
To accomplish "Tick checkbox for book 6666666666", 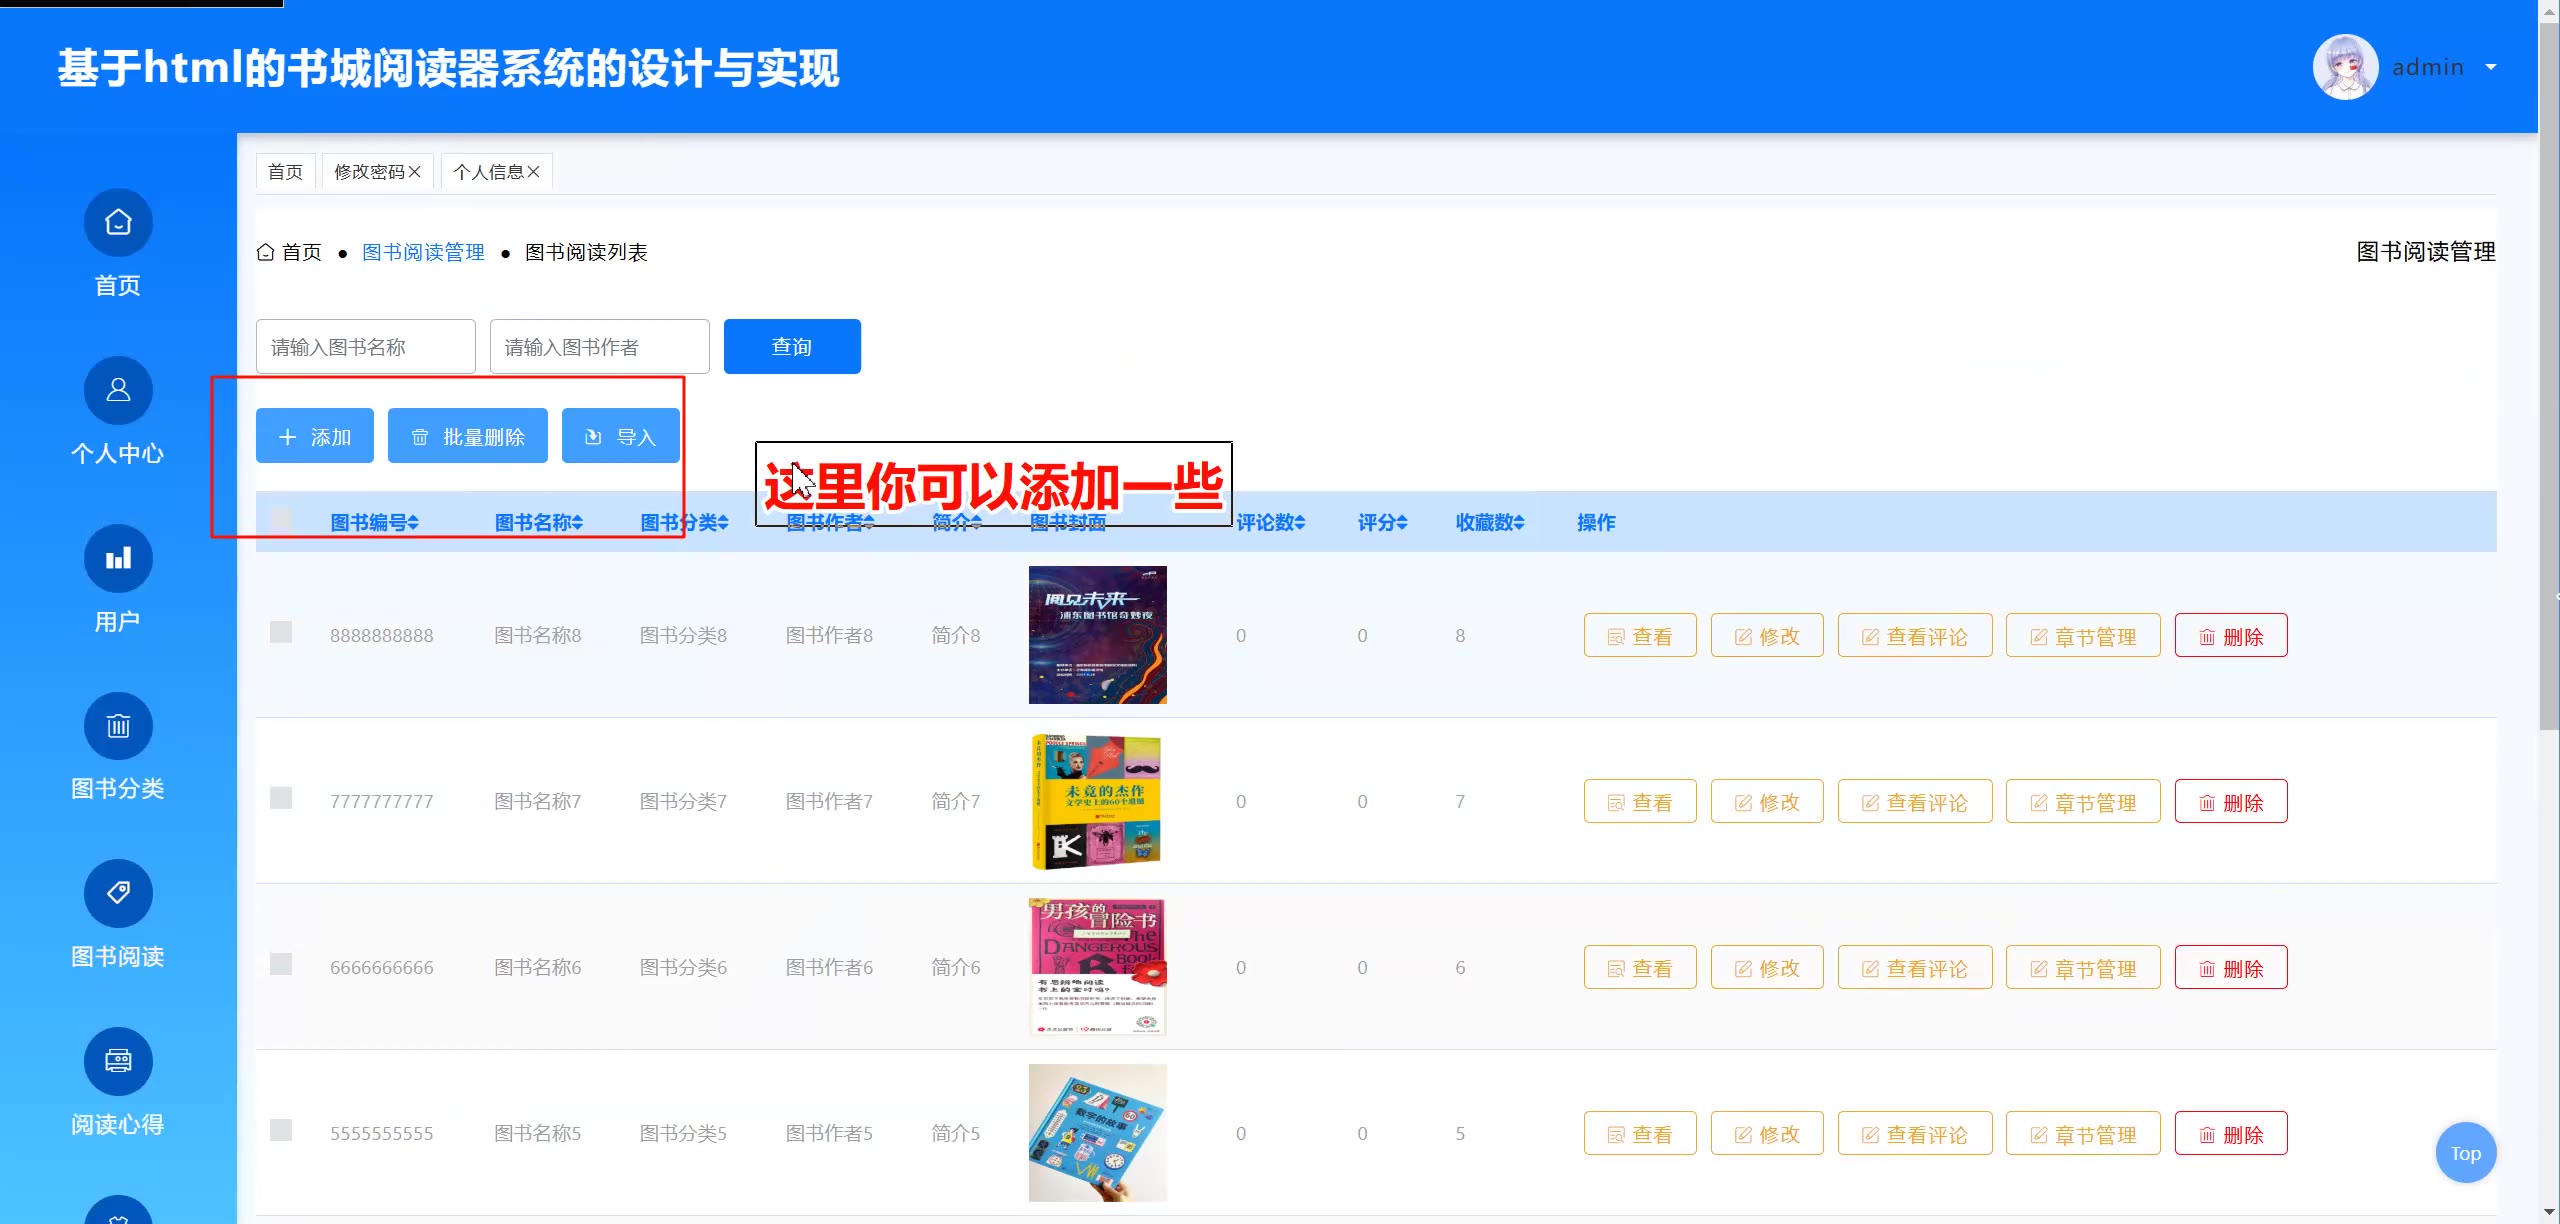I will point(281,964).
